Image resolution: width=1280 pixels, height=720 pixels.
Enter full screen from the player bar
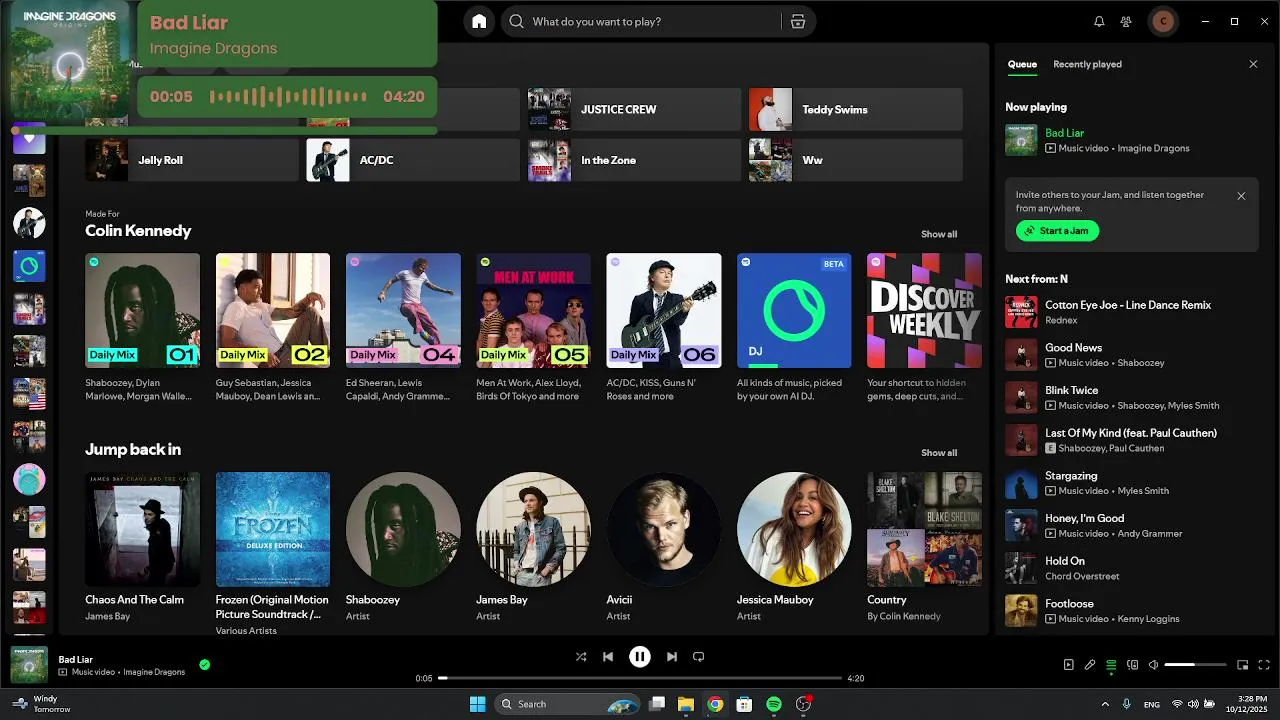tap(1264, 665)
